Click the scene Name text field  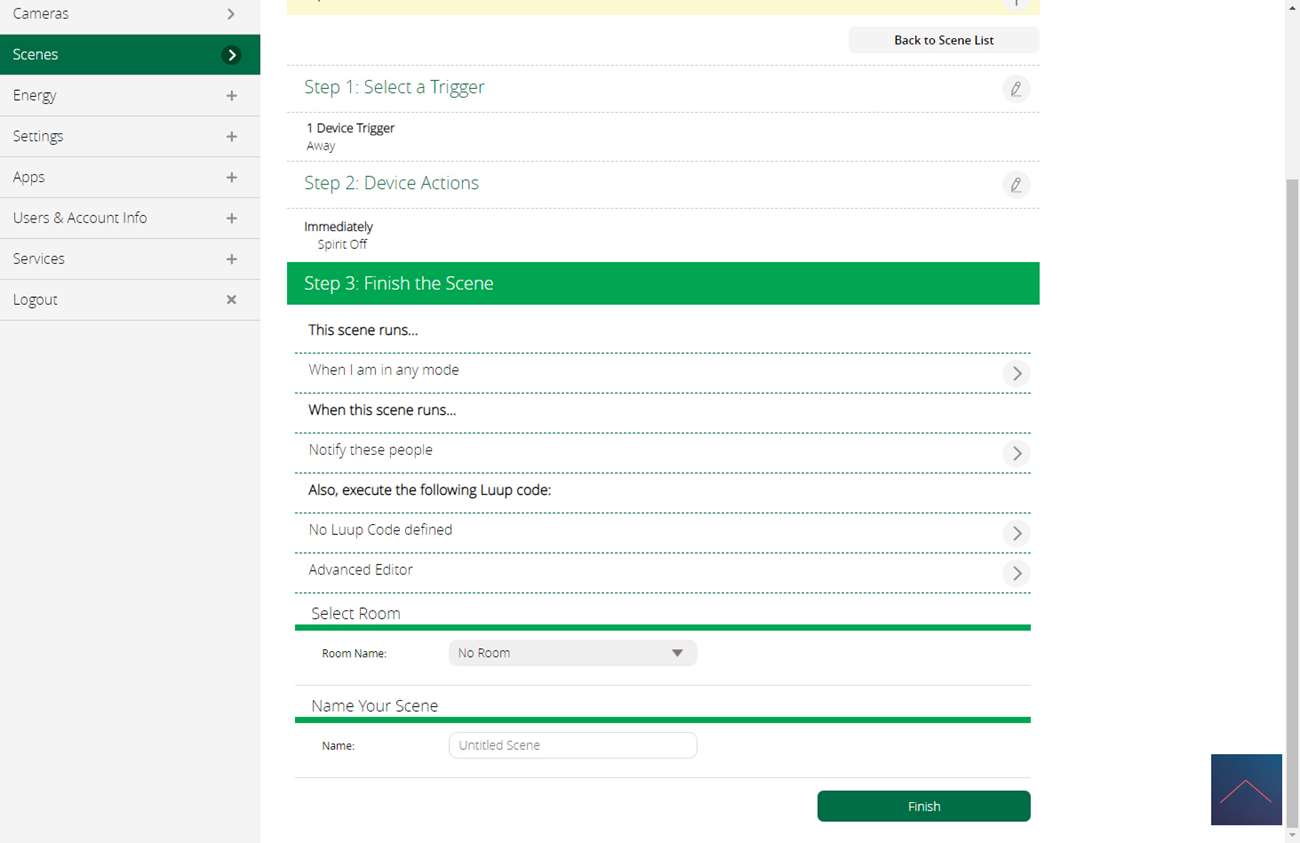tap(572, 745)
